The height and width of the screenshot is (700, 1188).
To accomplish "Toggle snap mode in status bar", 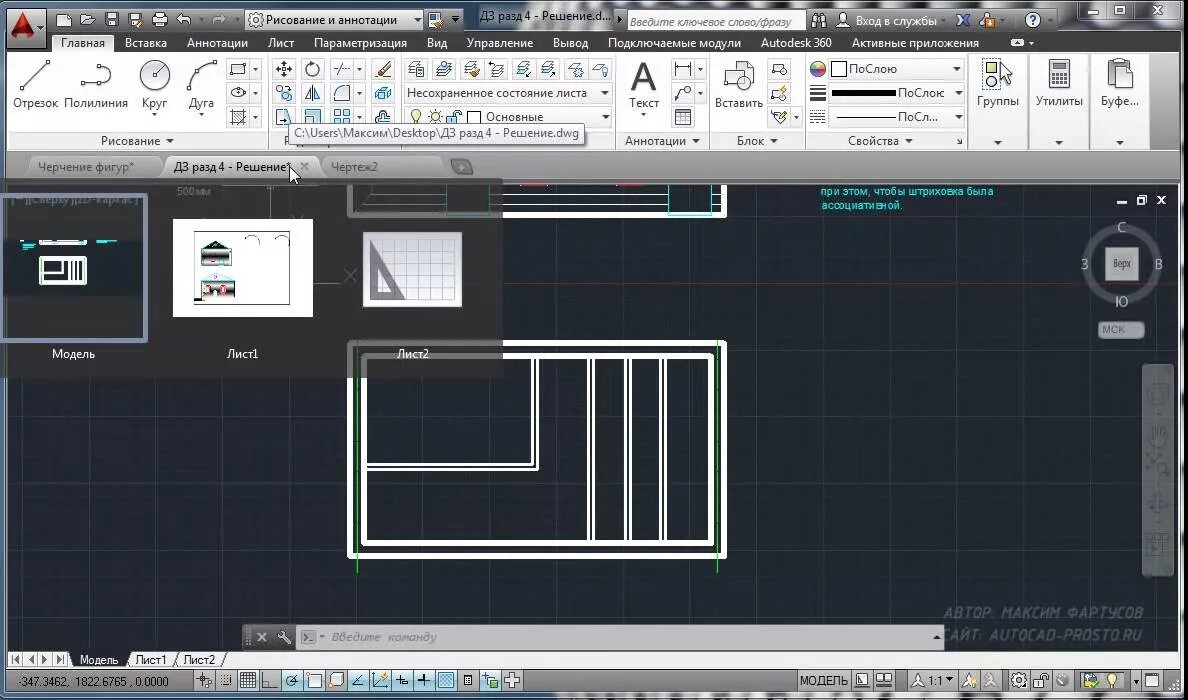I will tap(226, 680).
